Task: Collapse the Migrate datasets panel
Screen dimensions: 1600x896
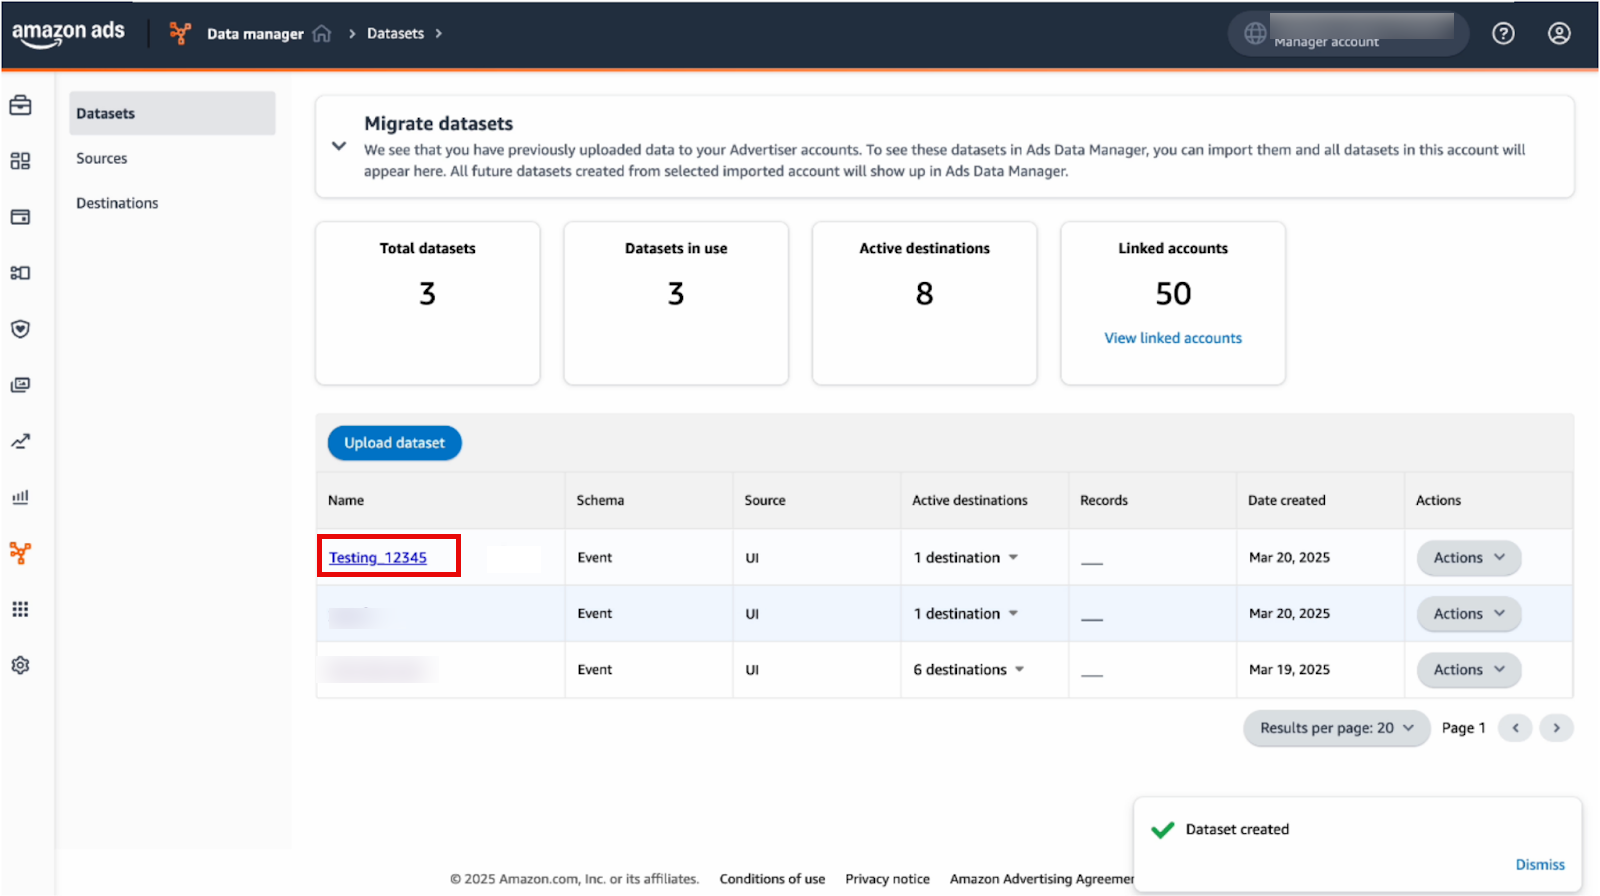Action: [x=339, y=146]
